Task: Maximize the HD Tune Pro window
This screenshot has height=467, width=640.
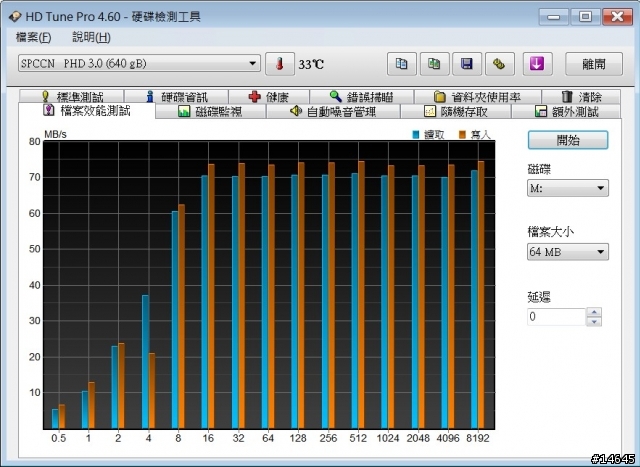Action: (x=585, y=17)
